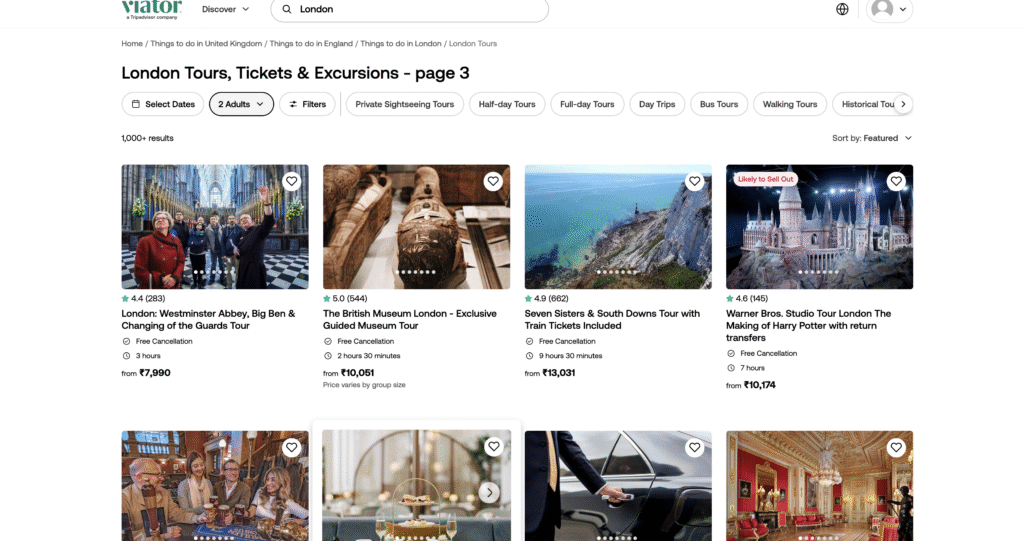Screen dimensions: 1024x541
Task: Select the Half-day Tours category chip
Action: click(507, 104)
